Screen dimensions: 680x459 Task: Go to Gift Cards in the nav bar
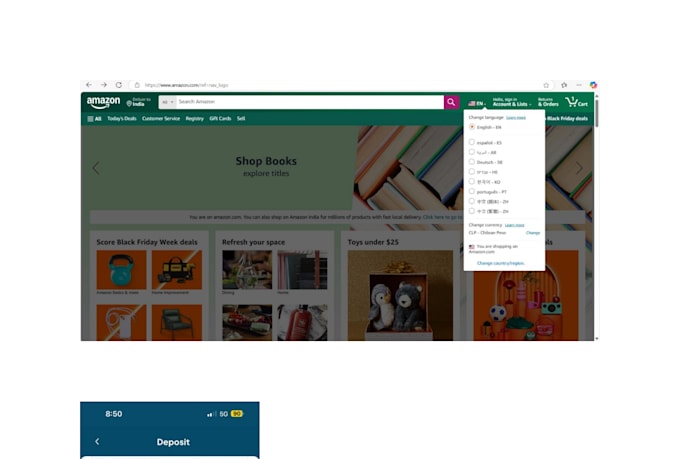(x=220, y=118)
